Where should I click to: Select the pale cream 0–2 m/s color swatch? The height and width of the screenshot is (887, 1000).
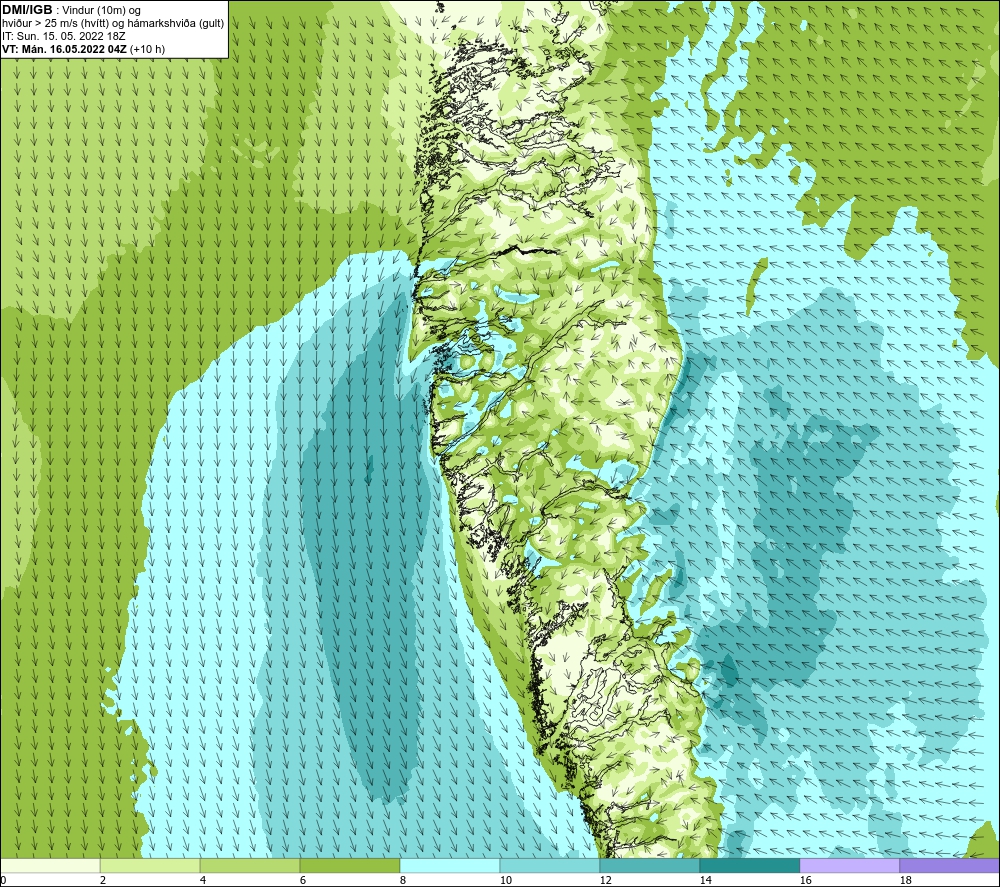(50, 865)
